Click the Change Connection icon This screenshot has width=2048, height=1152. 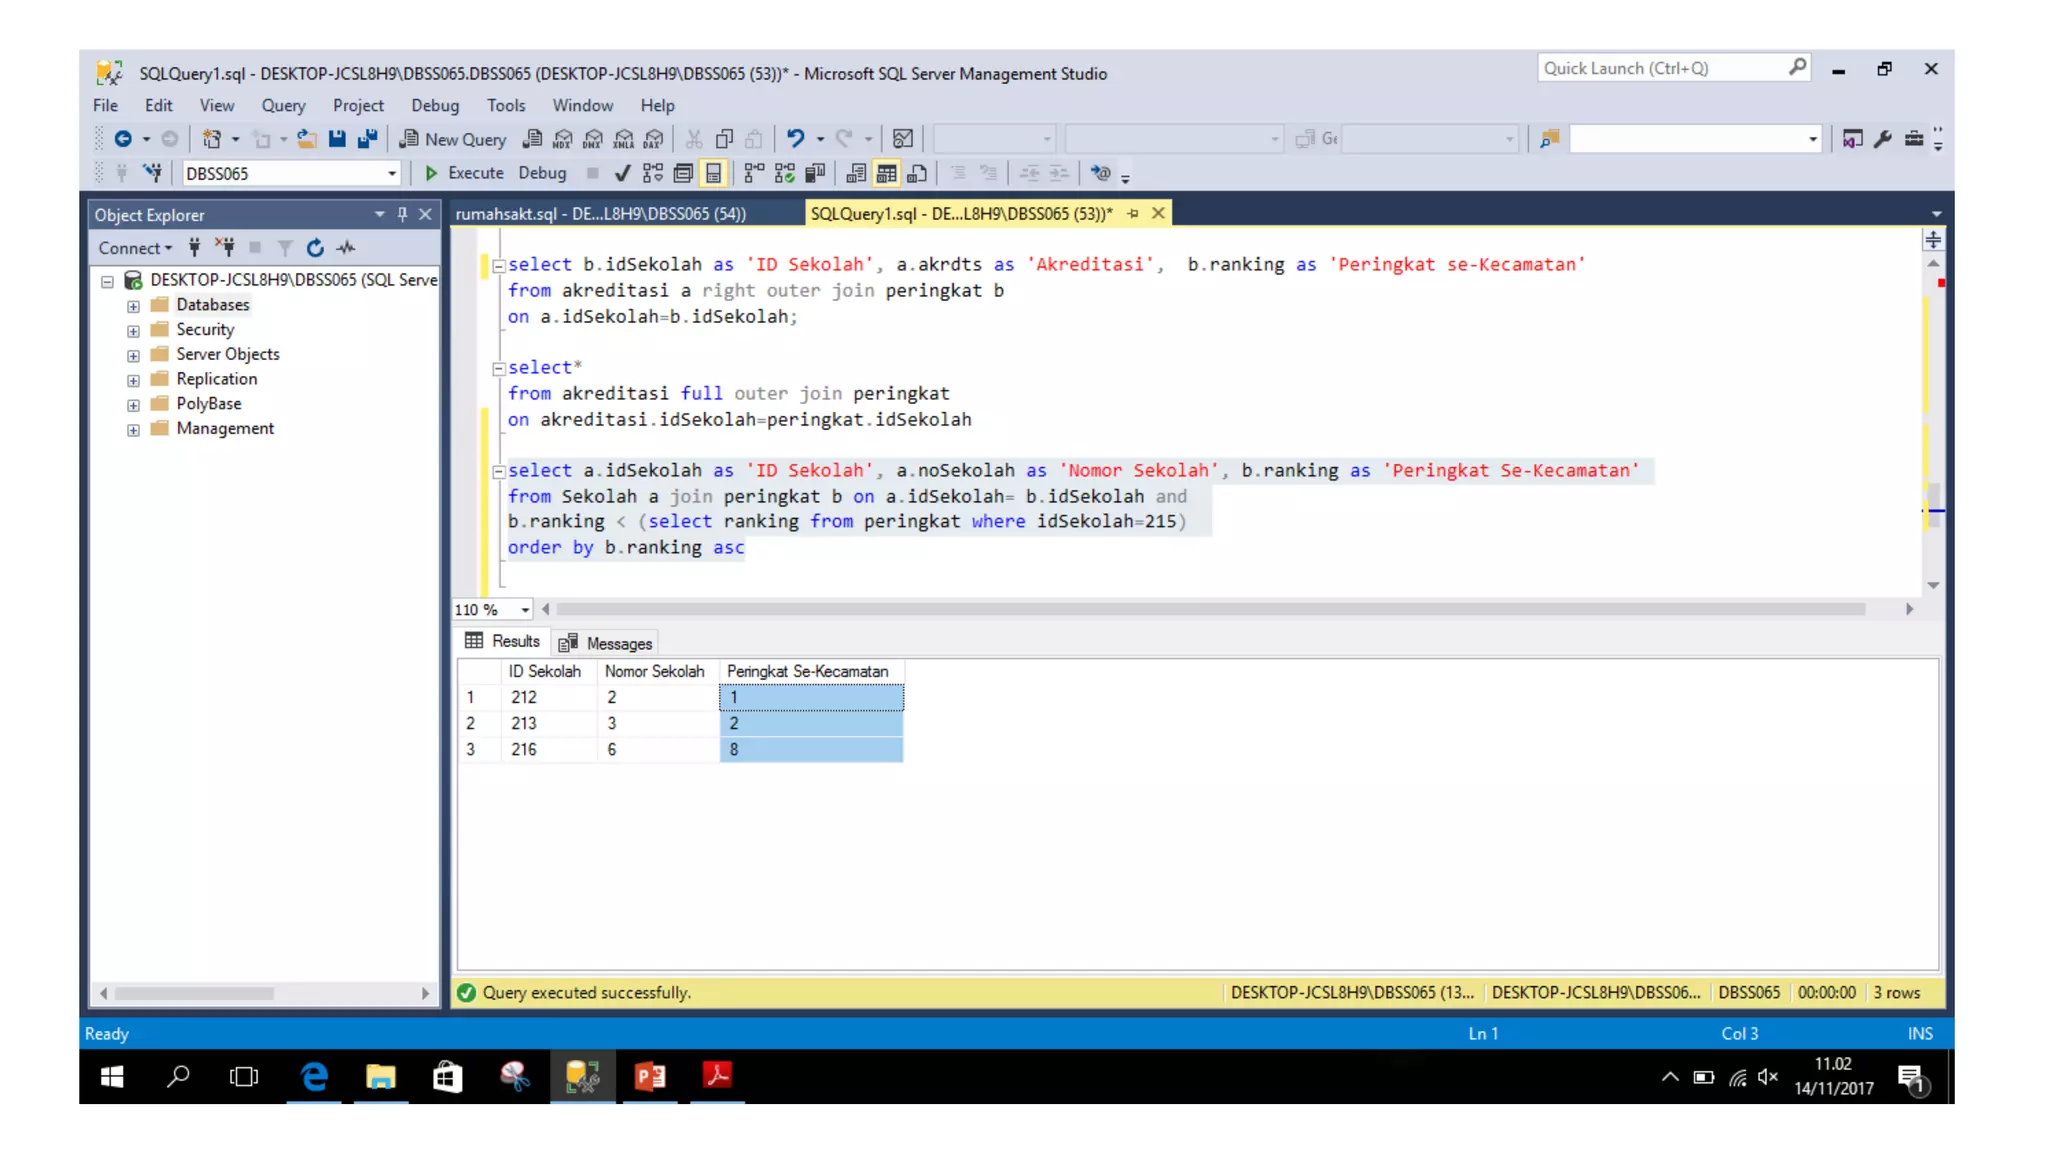pyautogui.click(x=152, y=173)
